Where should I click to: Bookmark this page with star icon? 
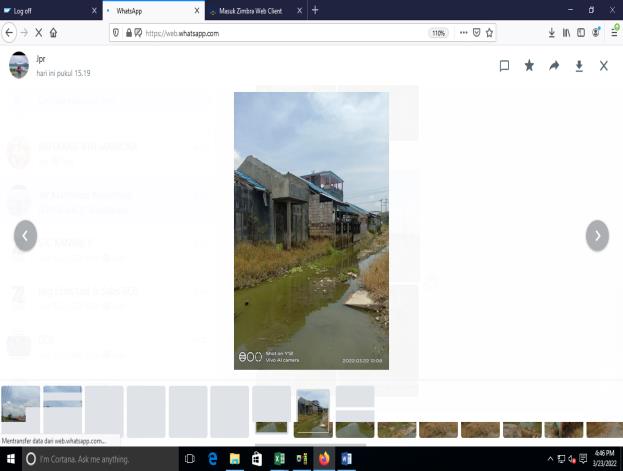click(490, 33)
